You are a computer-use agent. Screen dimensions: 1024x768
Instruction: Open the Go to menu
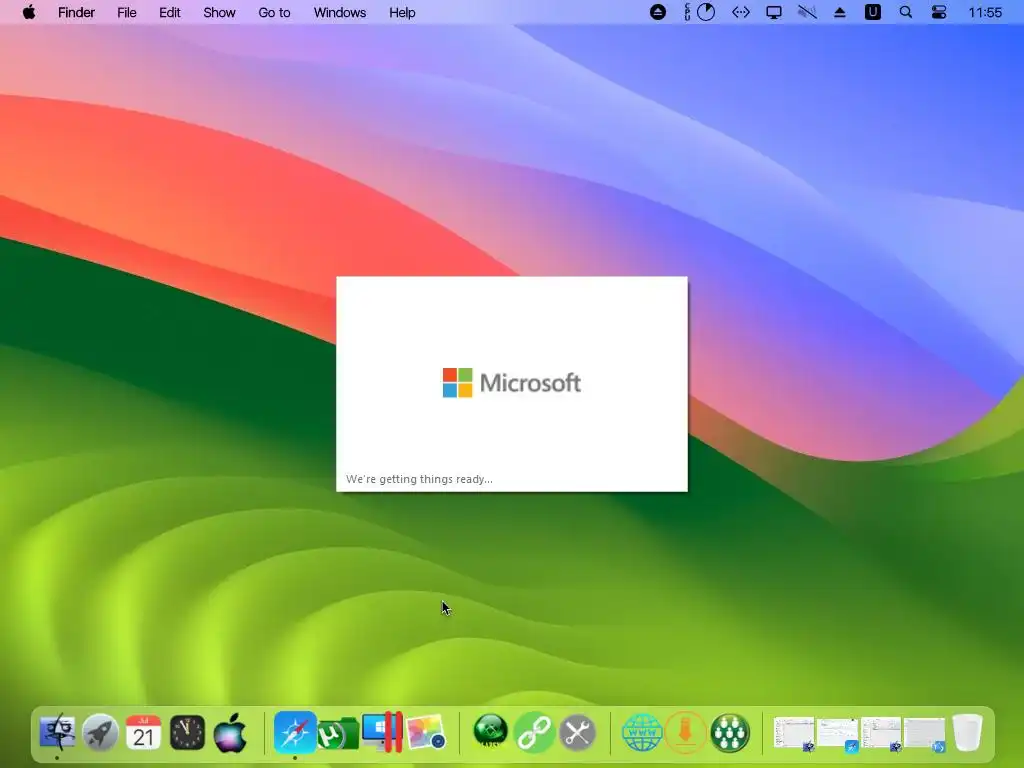point(274,12)
